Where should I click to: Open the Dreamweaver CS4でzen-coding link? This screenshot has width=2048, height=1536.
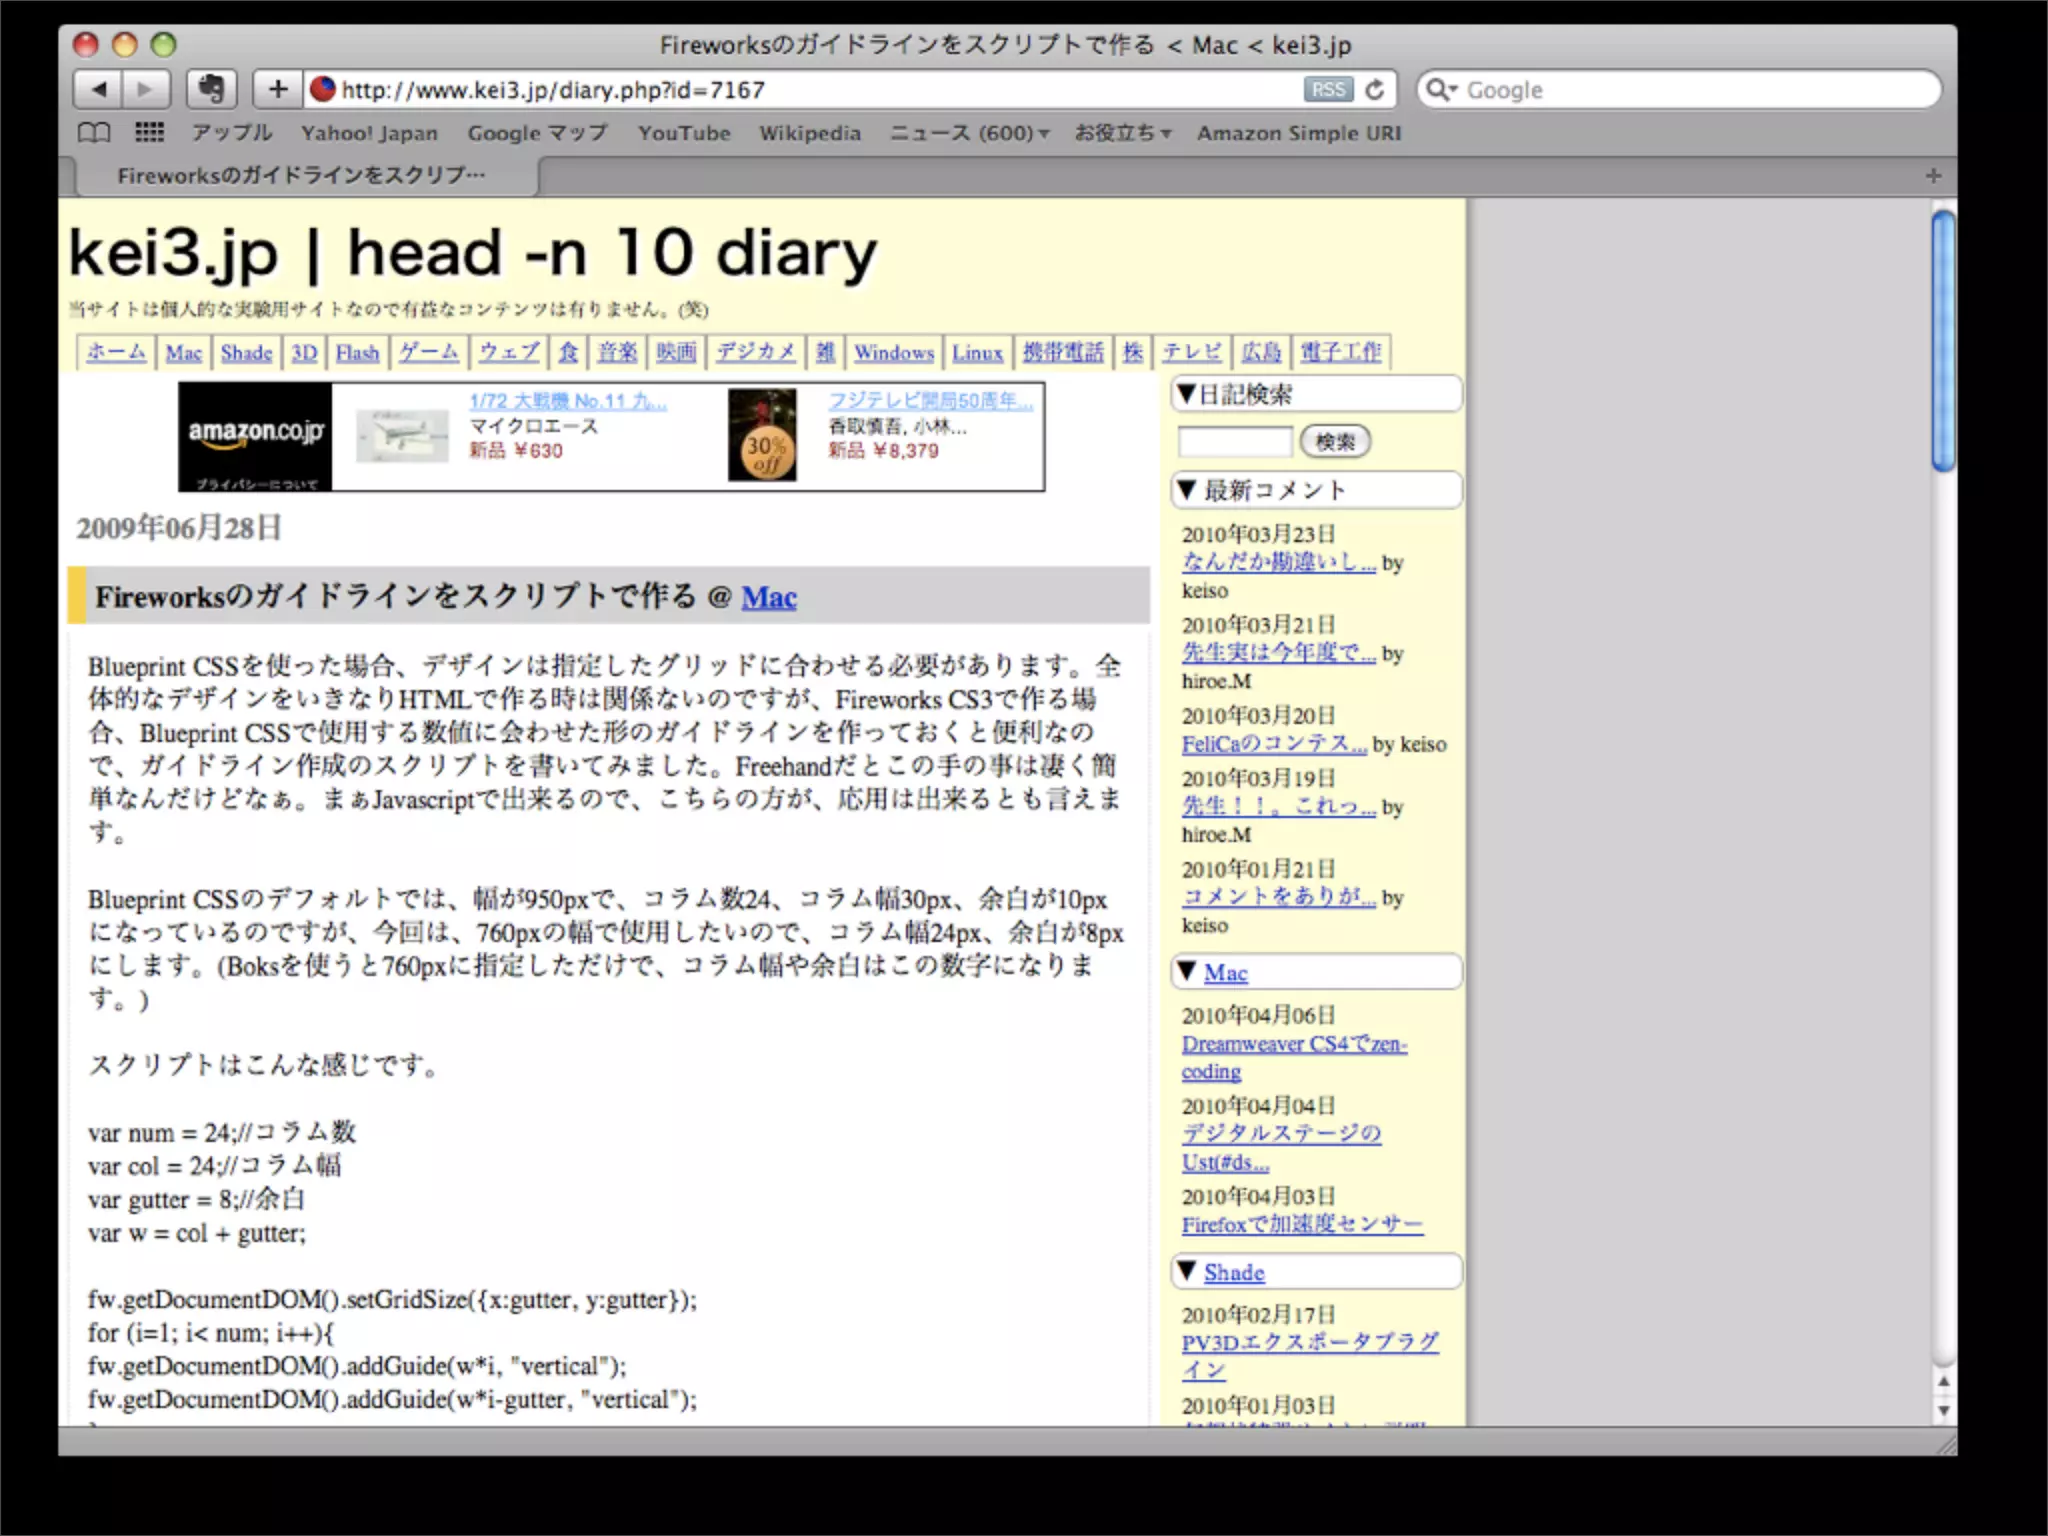click(x=1293, y=1044)
